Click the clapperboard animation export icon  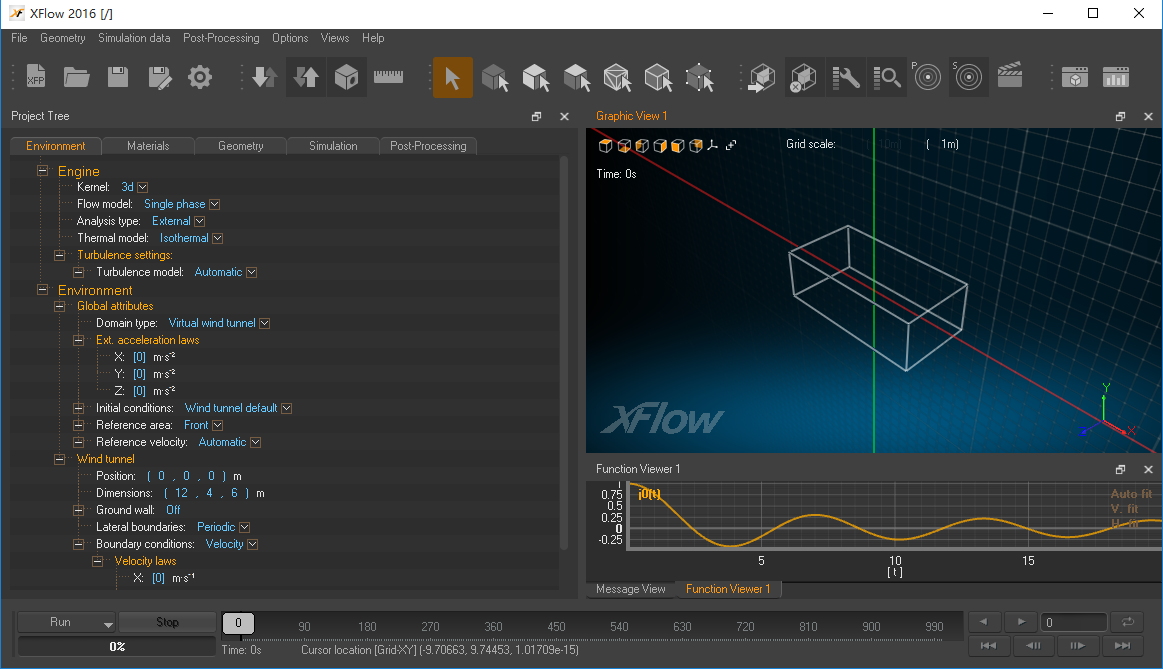click(1010, 77)
